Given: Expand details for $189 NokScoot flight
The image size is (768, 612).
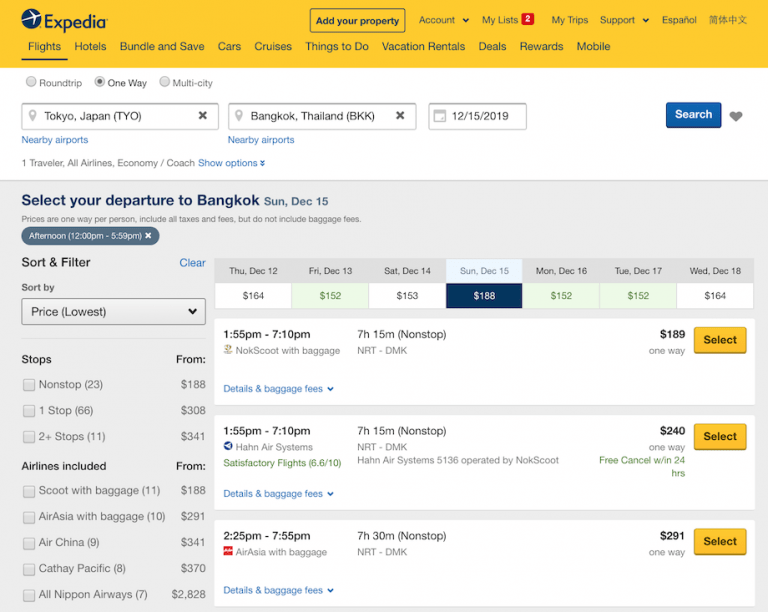Looking at the screenshot, I should click(x=278, y=389).
